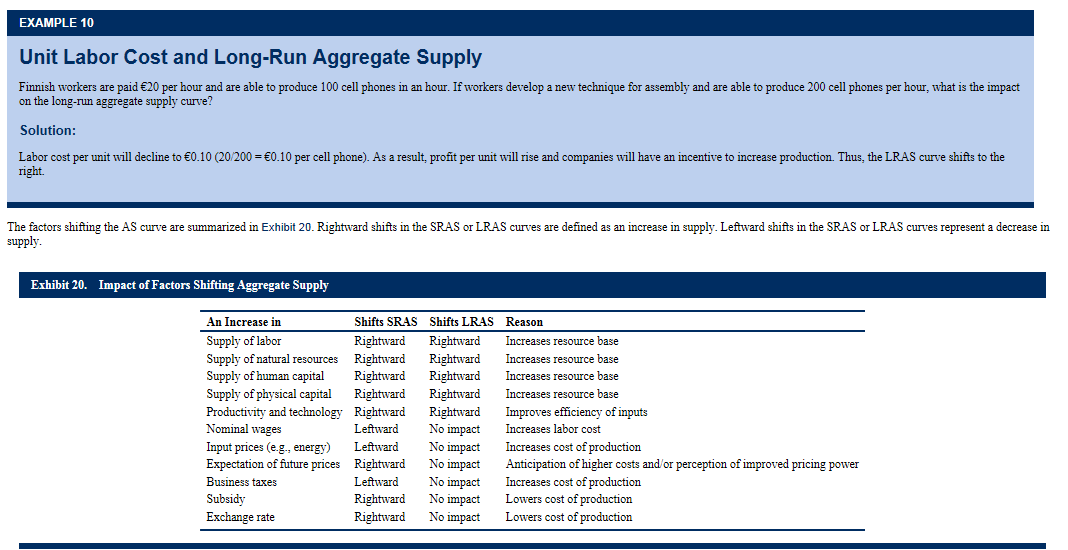This screenshot has height=550, width=1068.
Task: Click the 'Expectation of future prices' row
Action: 273,464
